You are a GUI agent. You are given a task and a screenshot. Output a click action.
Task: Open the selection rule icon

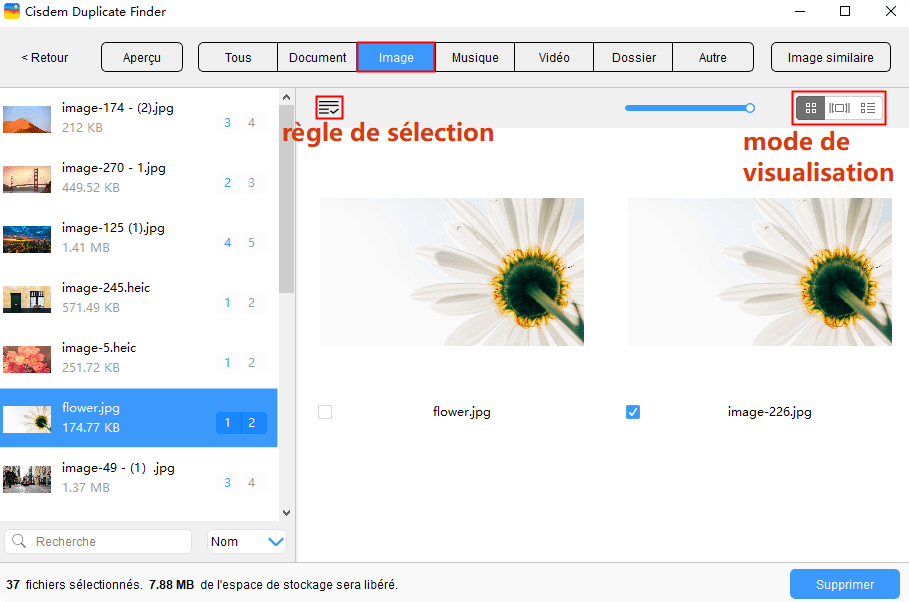(327, 105)
